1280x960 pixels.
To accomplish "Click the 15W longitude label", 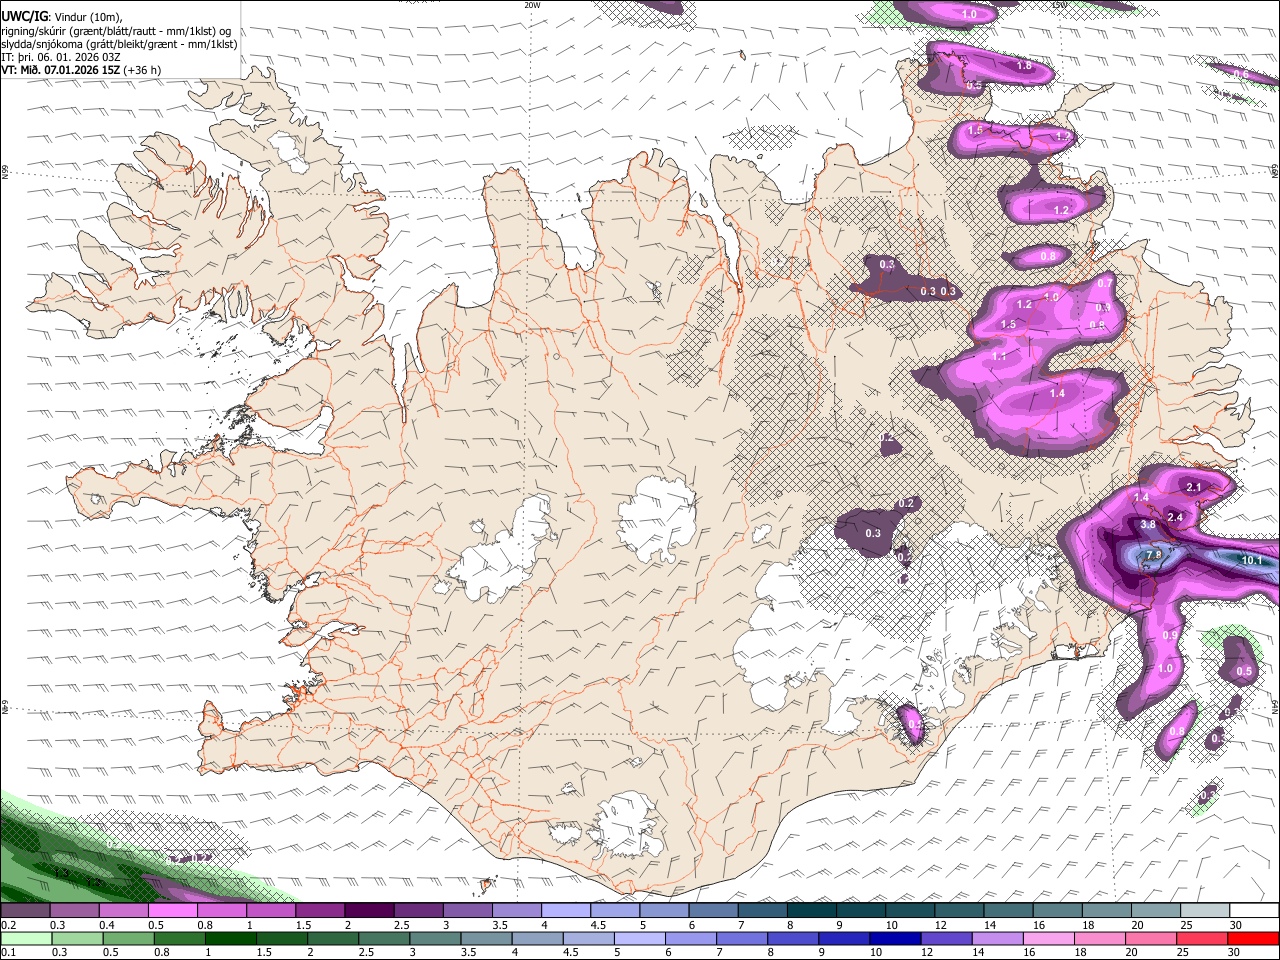I will 1059,5.
